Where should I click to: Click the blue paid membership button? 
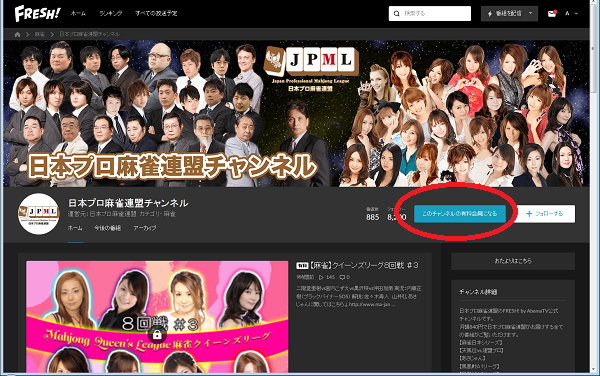point(460,214)
